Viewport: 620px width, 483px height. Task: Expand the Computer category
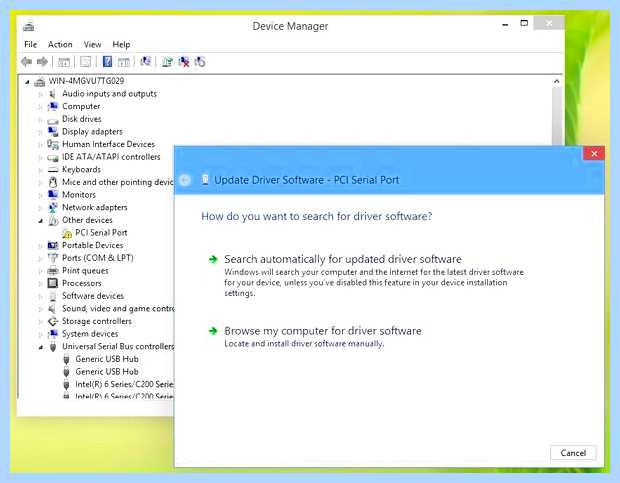pos(40,107)
